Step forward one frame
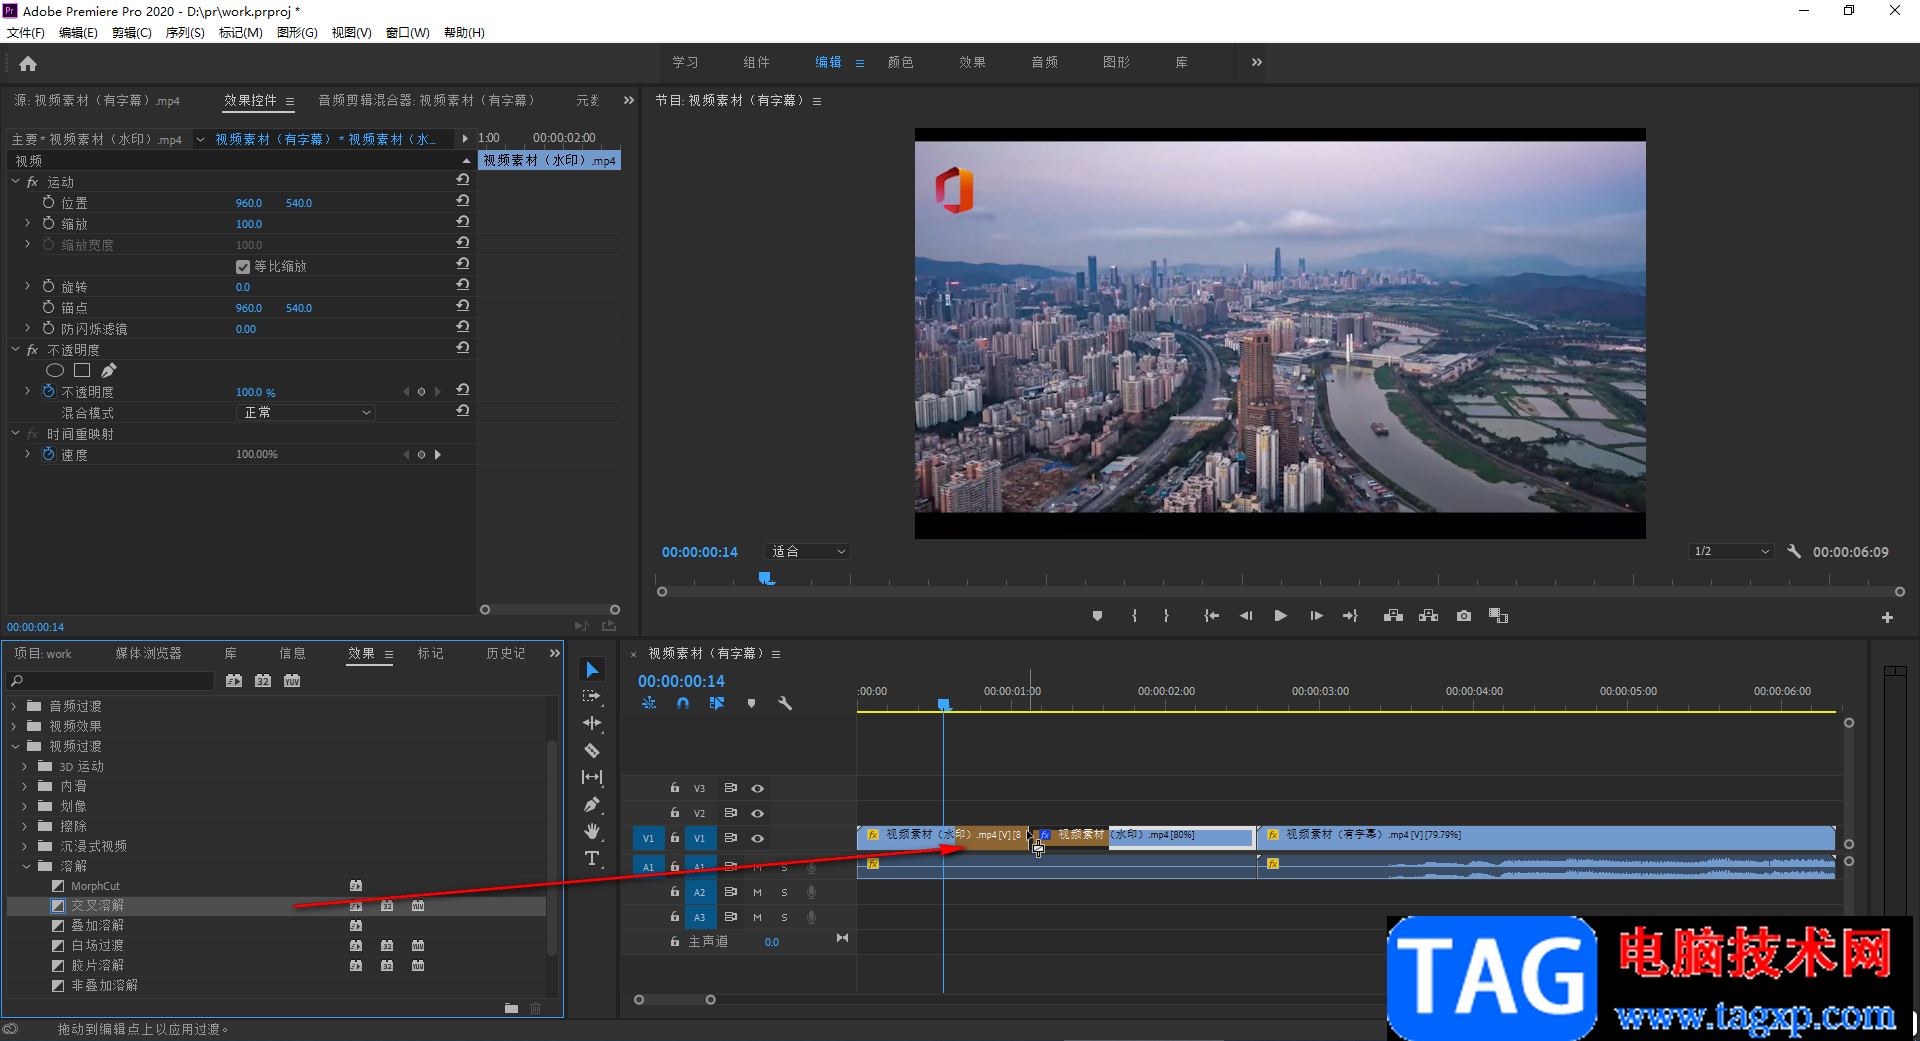This screenshot has height=1041, width=1920. 1316,616
